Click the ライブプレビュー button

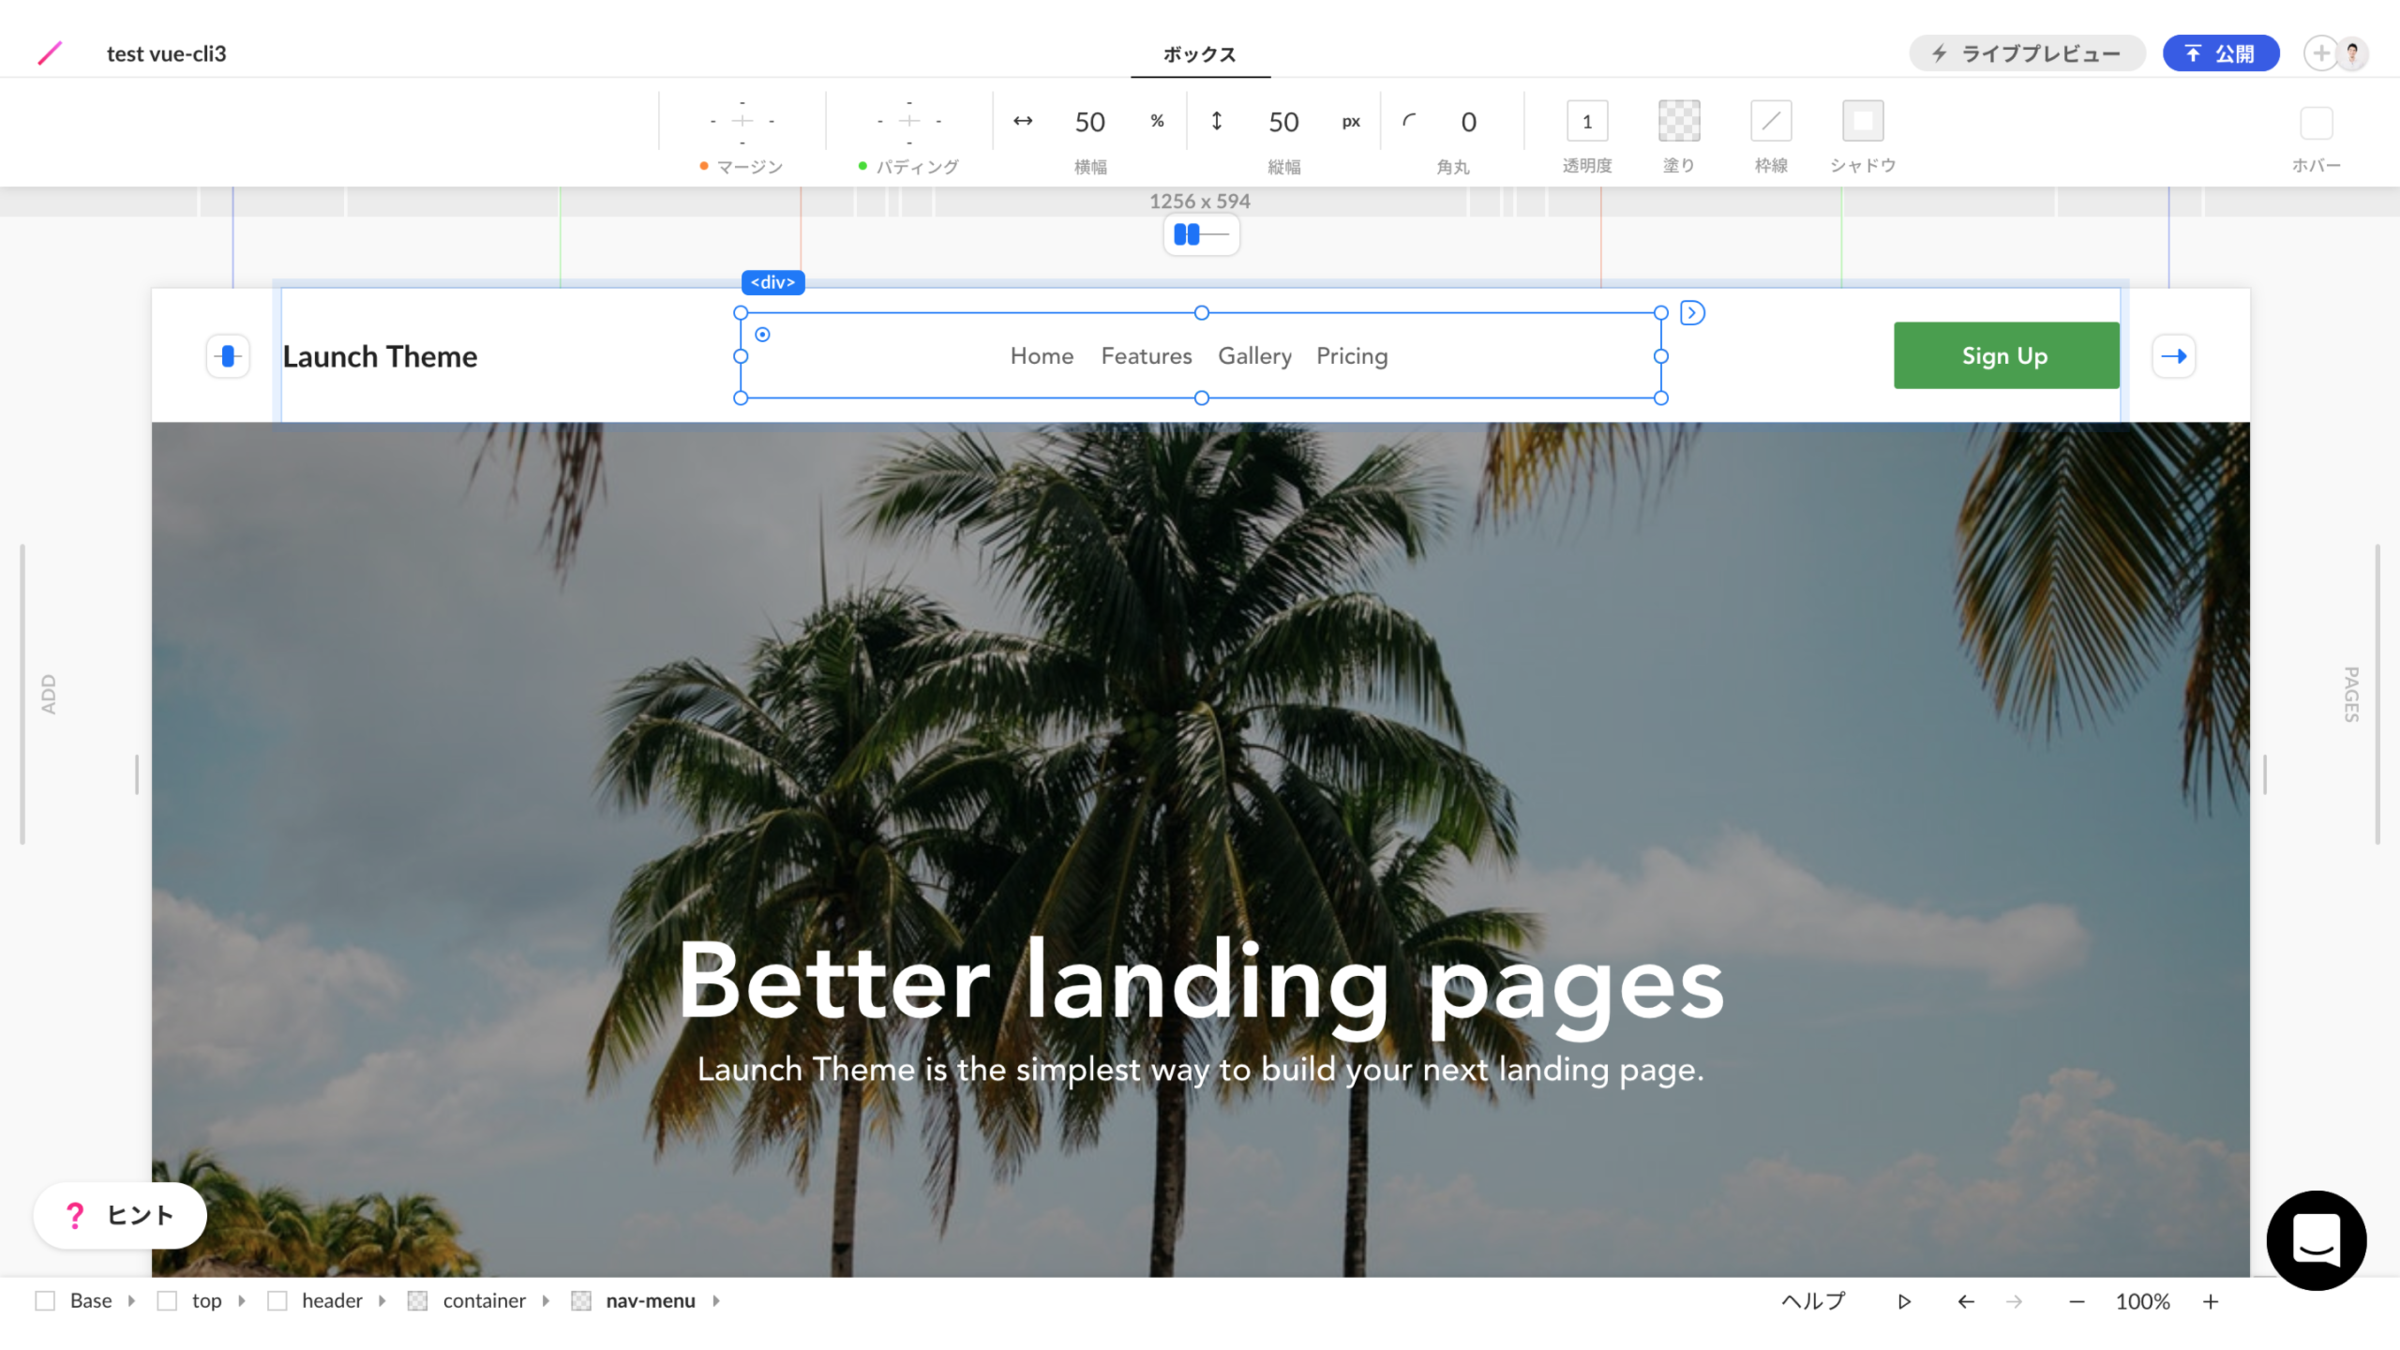point(2027,53)
